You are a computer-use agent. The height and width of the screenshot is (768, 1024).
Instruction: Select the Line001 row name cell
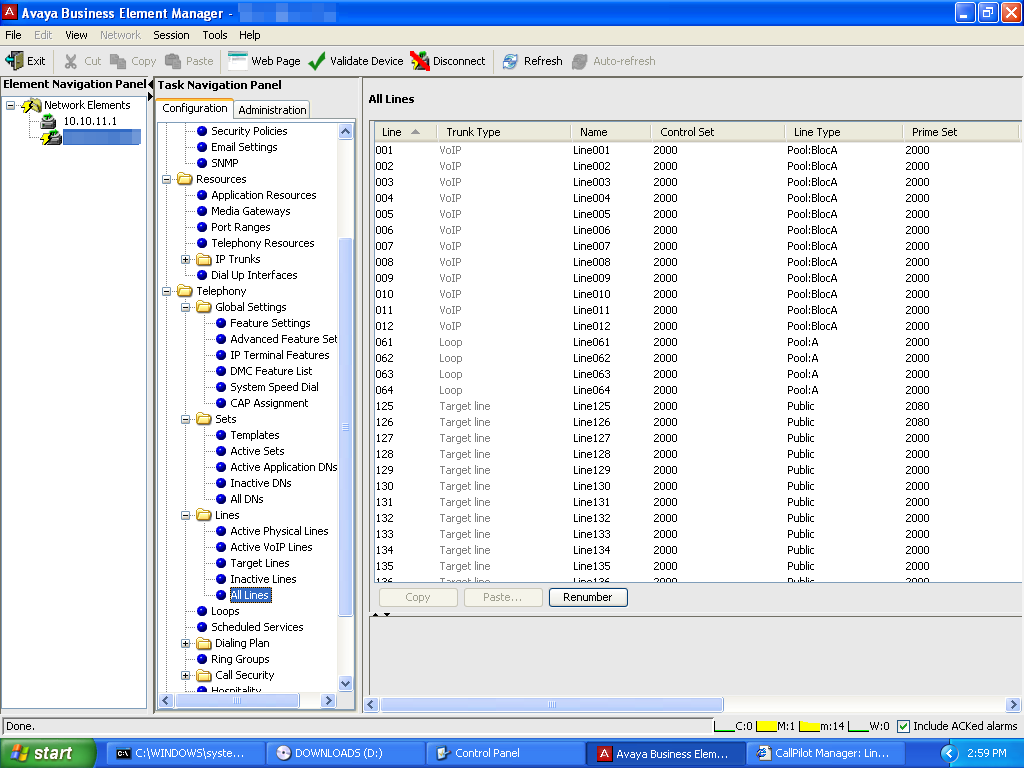592,150
